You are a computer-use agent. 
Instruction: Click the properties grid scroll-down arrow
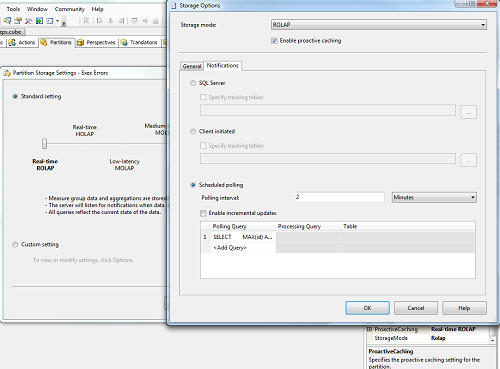pos(492,340)
